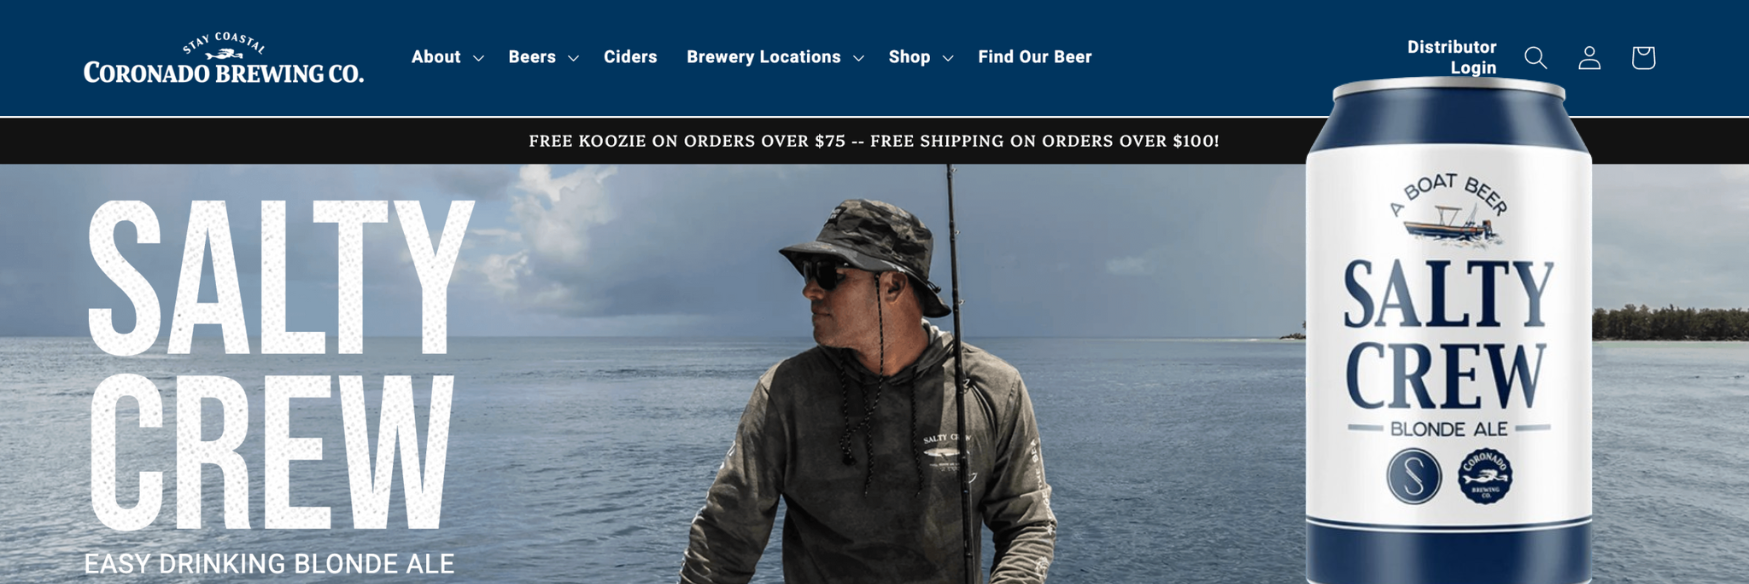1749x584 pixels.
Task: Click the large Salty Crew headline
Action: point(279,365)
